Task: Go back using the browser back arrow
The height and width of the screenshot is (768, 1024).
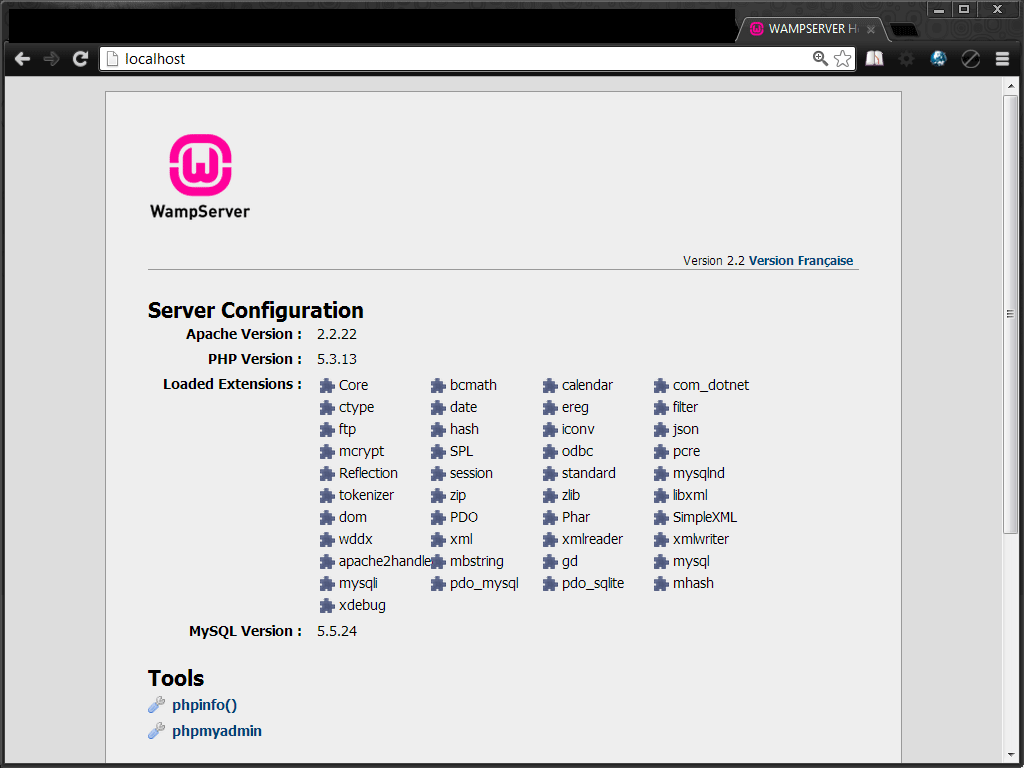Action: (x=22, y=59)
